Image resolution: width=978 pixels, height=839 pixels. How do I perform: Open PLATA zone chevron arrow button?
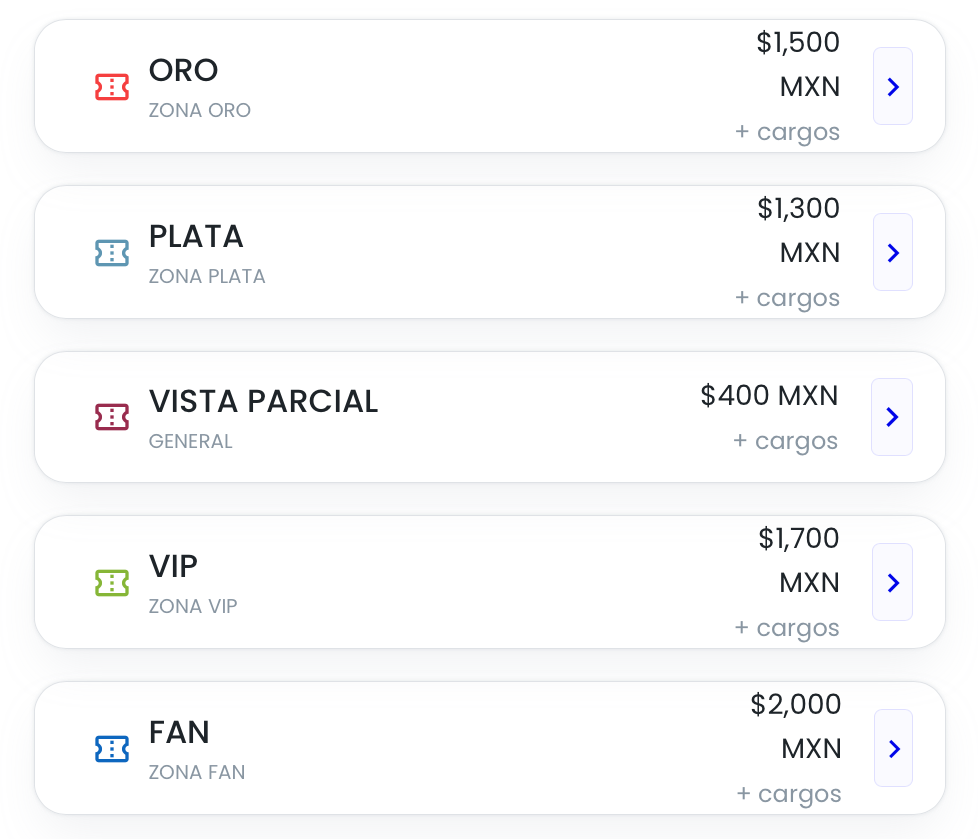point(893,252)
